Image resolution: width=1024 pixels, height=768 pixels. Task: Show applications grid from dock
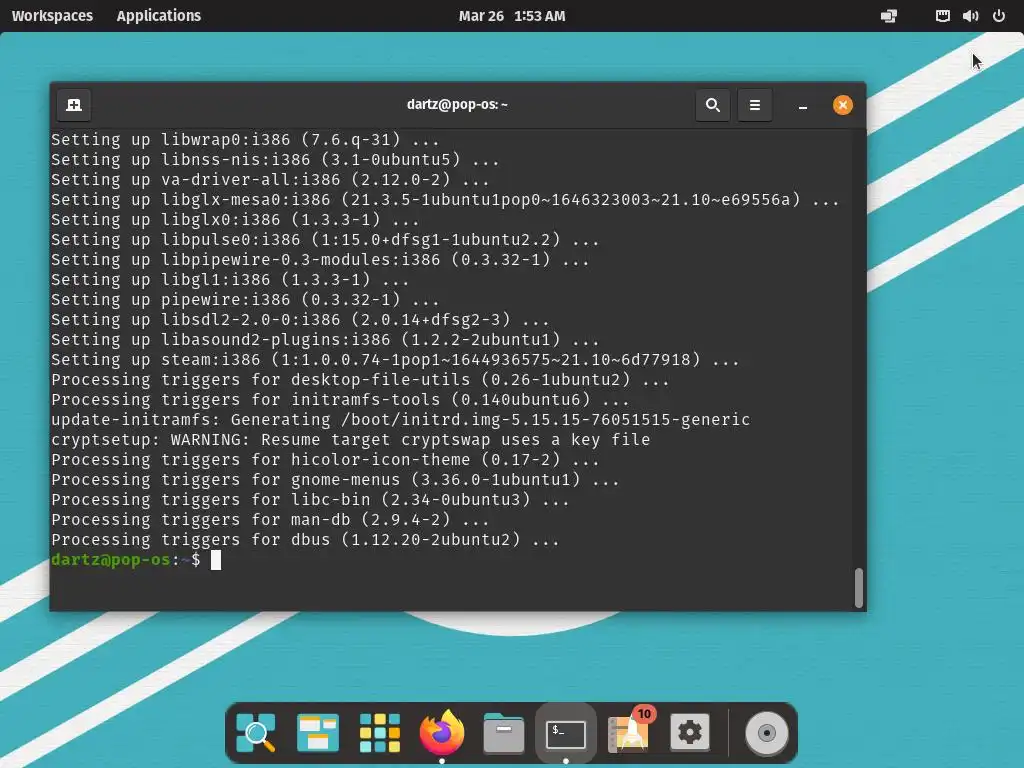pos(379,733)
